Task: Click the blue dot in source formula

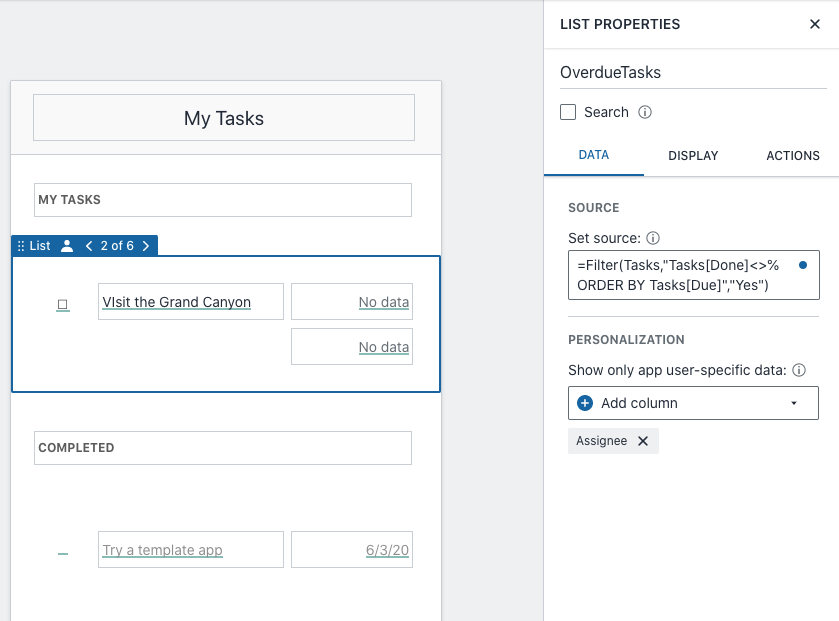Action: (802, 266)
